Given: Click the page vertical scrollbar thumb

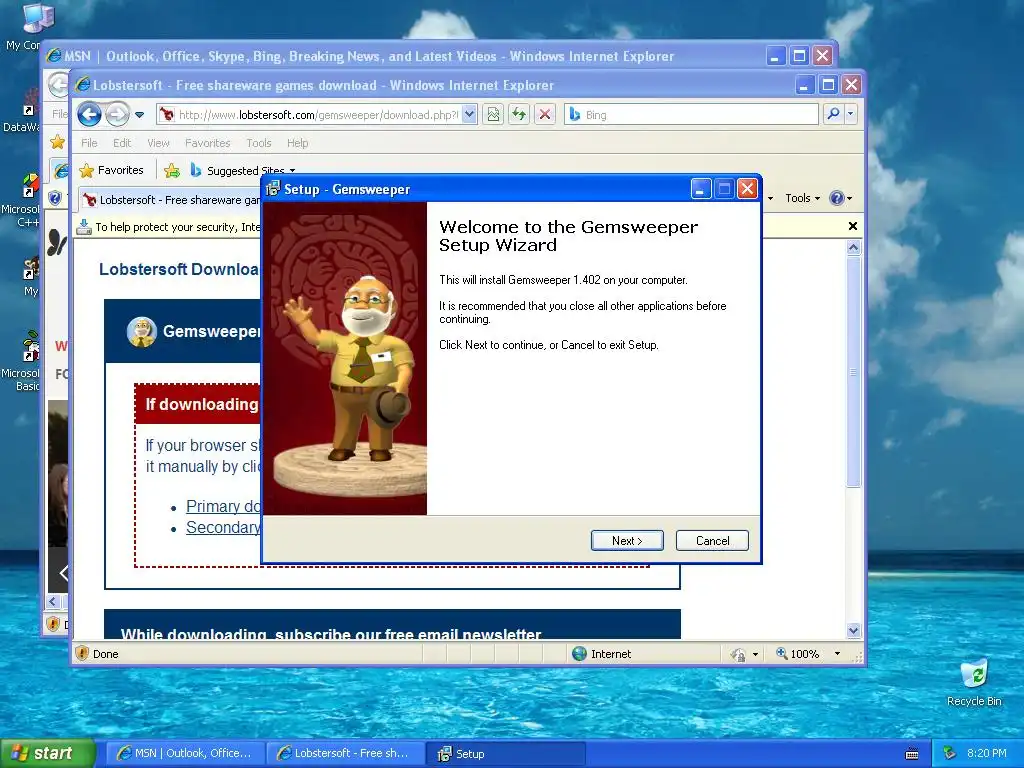Looking at the screenshot, I should tap(853, 372).
